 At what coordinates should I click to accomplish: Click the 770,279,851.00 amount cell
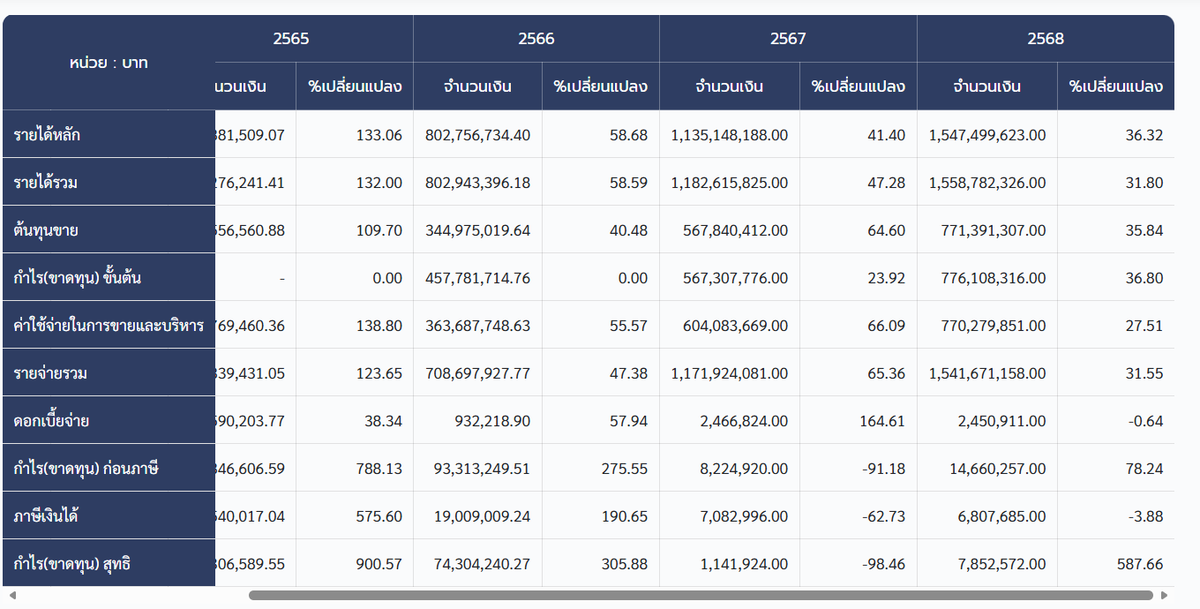[988, 325]
